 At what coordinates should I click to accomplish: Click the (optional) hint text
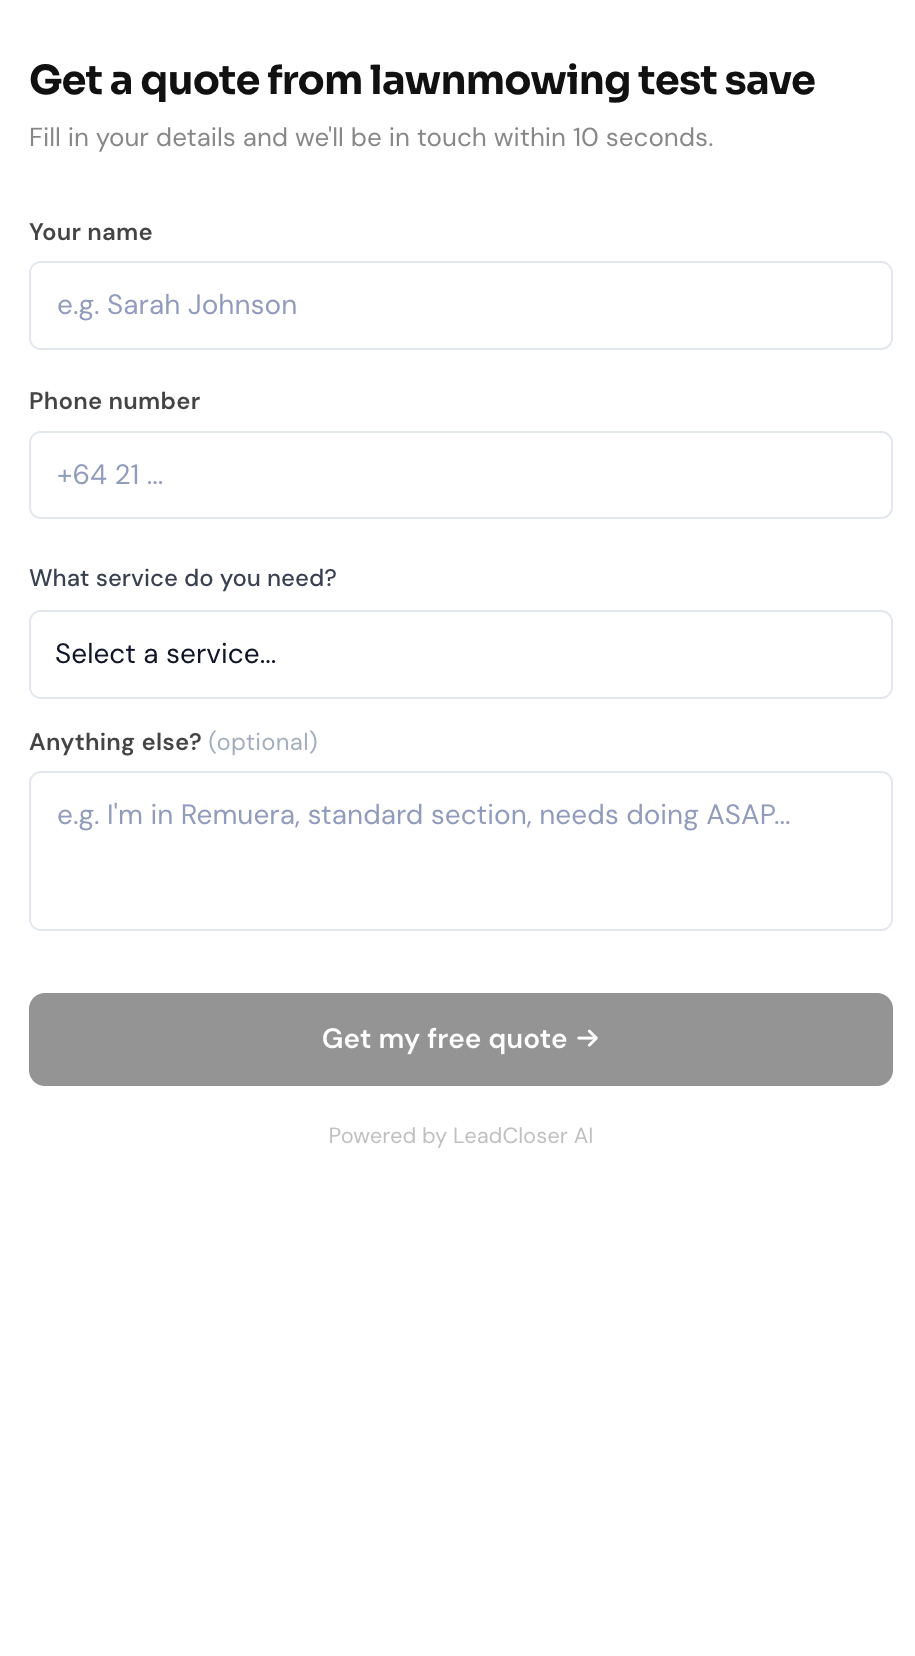263,742
